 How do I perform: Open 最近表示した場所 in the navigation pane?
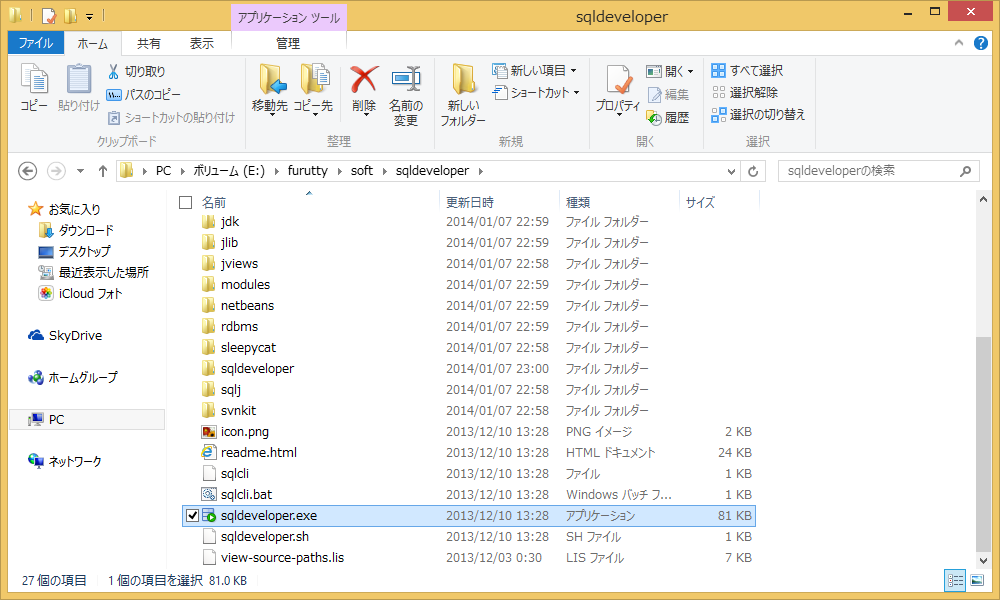click(x=93, y=272)
